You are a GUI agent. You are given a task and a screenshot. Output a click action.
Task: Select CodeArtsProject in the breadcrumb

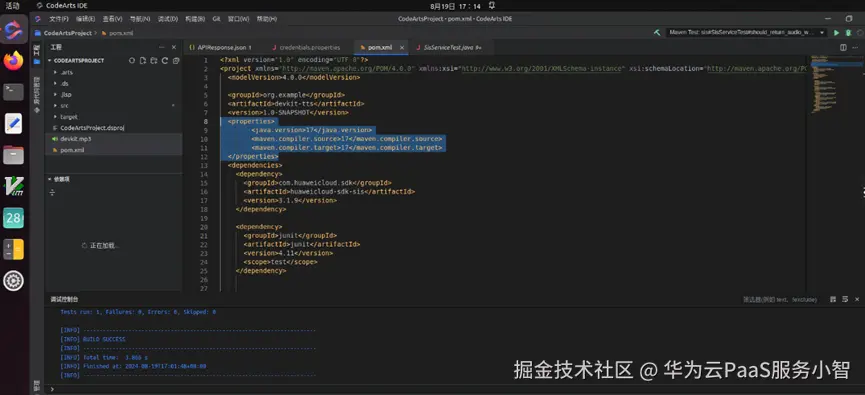pyautogui.click(x=68, y=33)
